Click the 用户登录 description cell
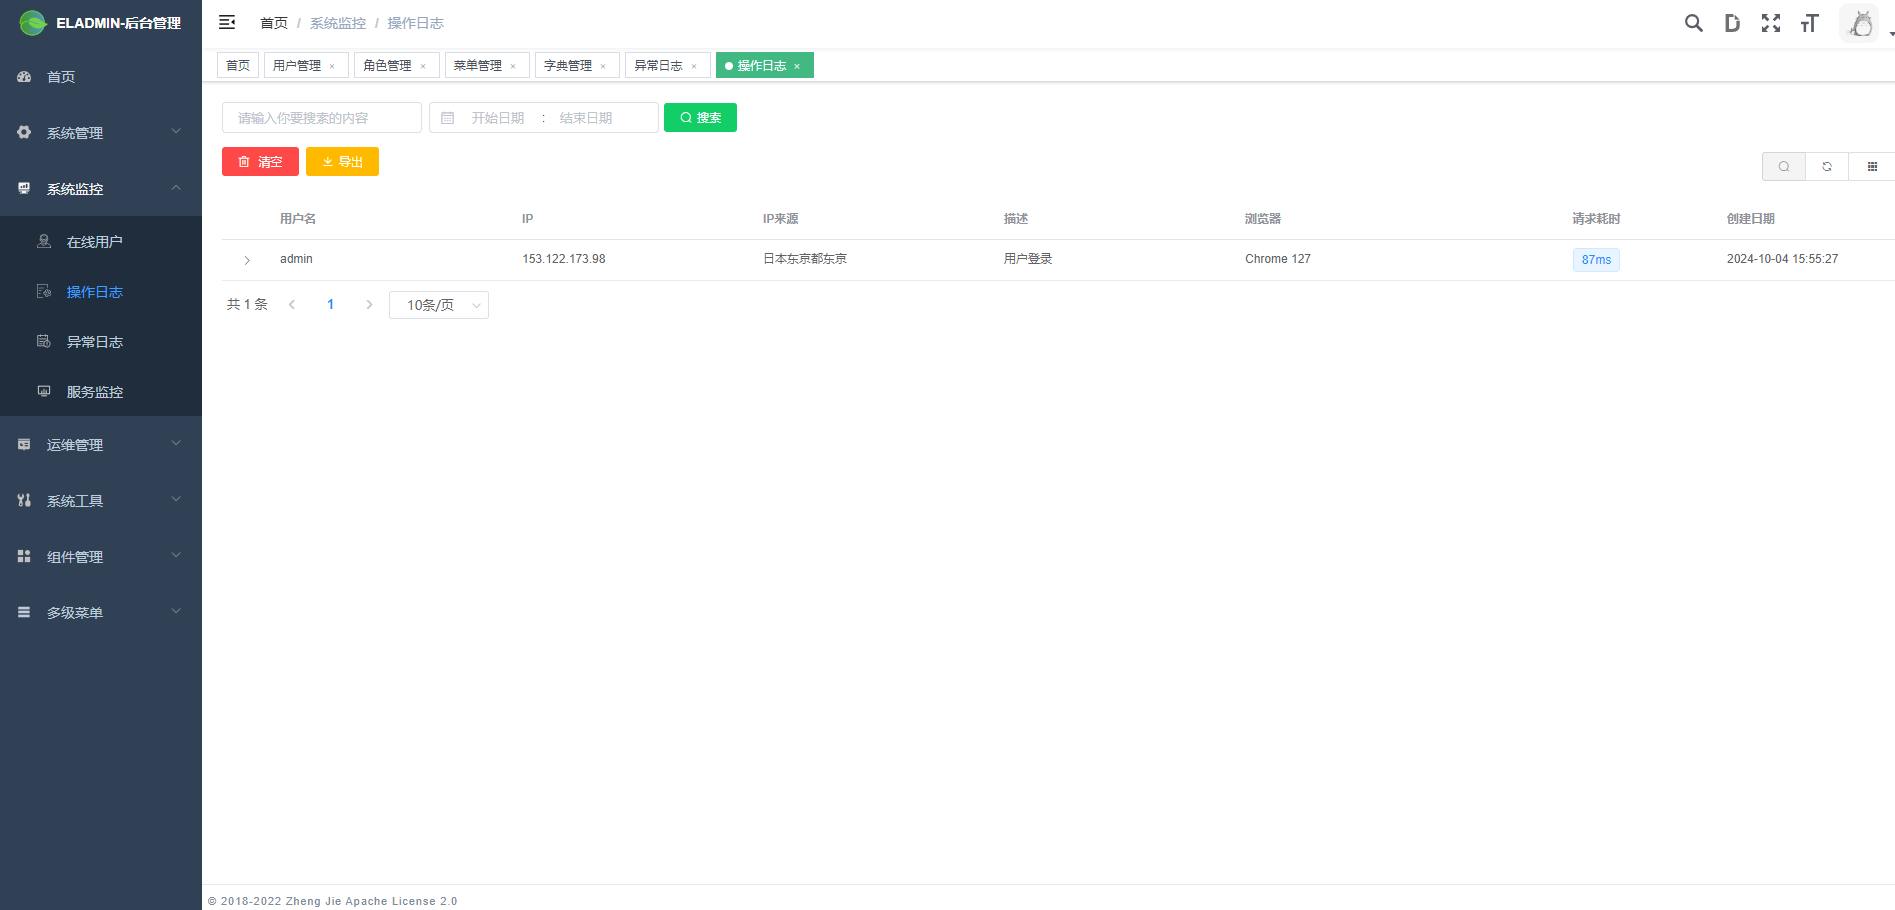The image size is (1895, 910). coord(1028,259)
